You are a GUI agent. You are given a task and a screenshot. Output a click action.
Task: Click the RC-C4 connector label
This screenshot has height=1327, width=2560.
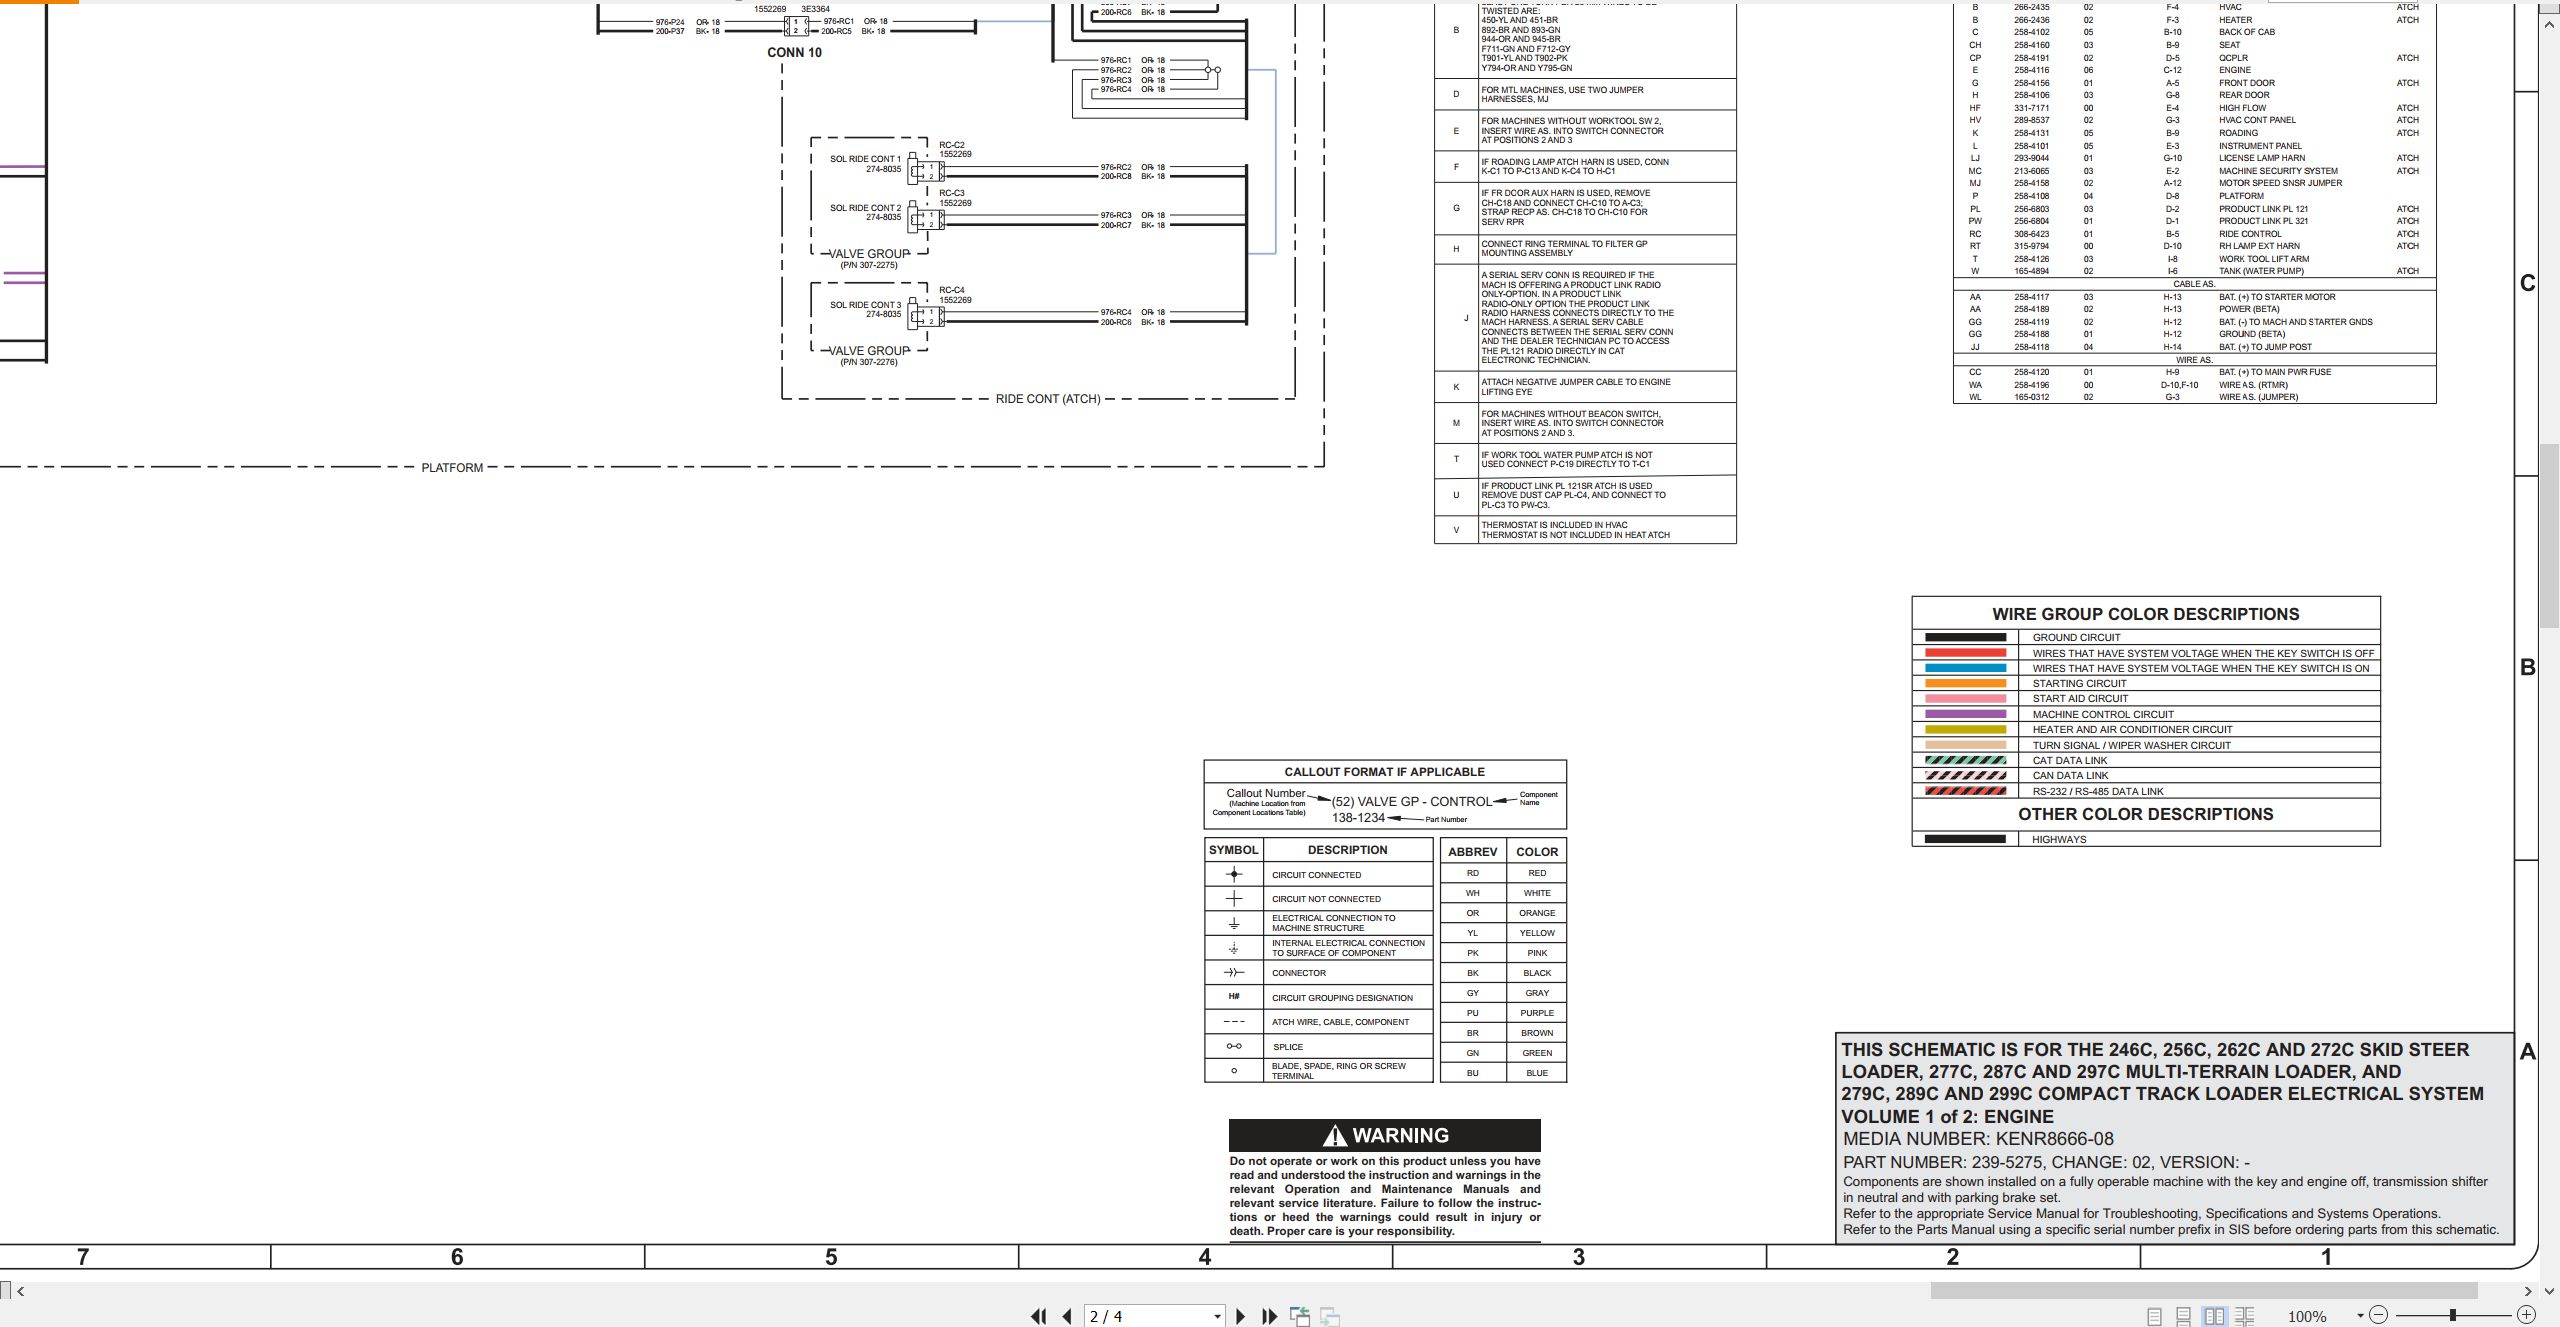(x=951, y=290)
